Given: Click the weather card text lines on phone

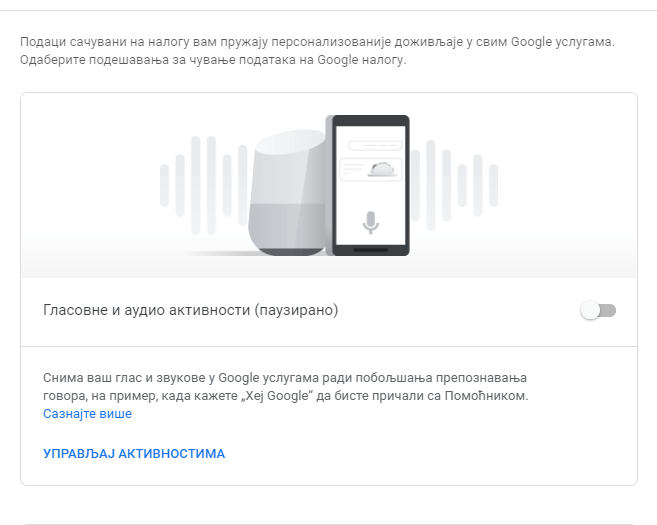Looking at the screenshot, I should point(354,169).
